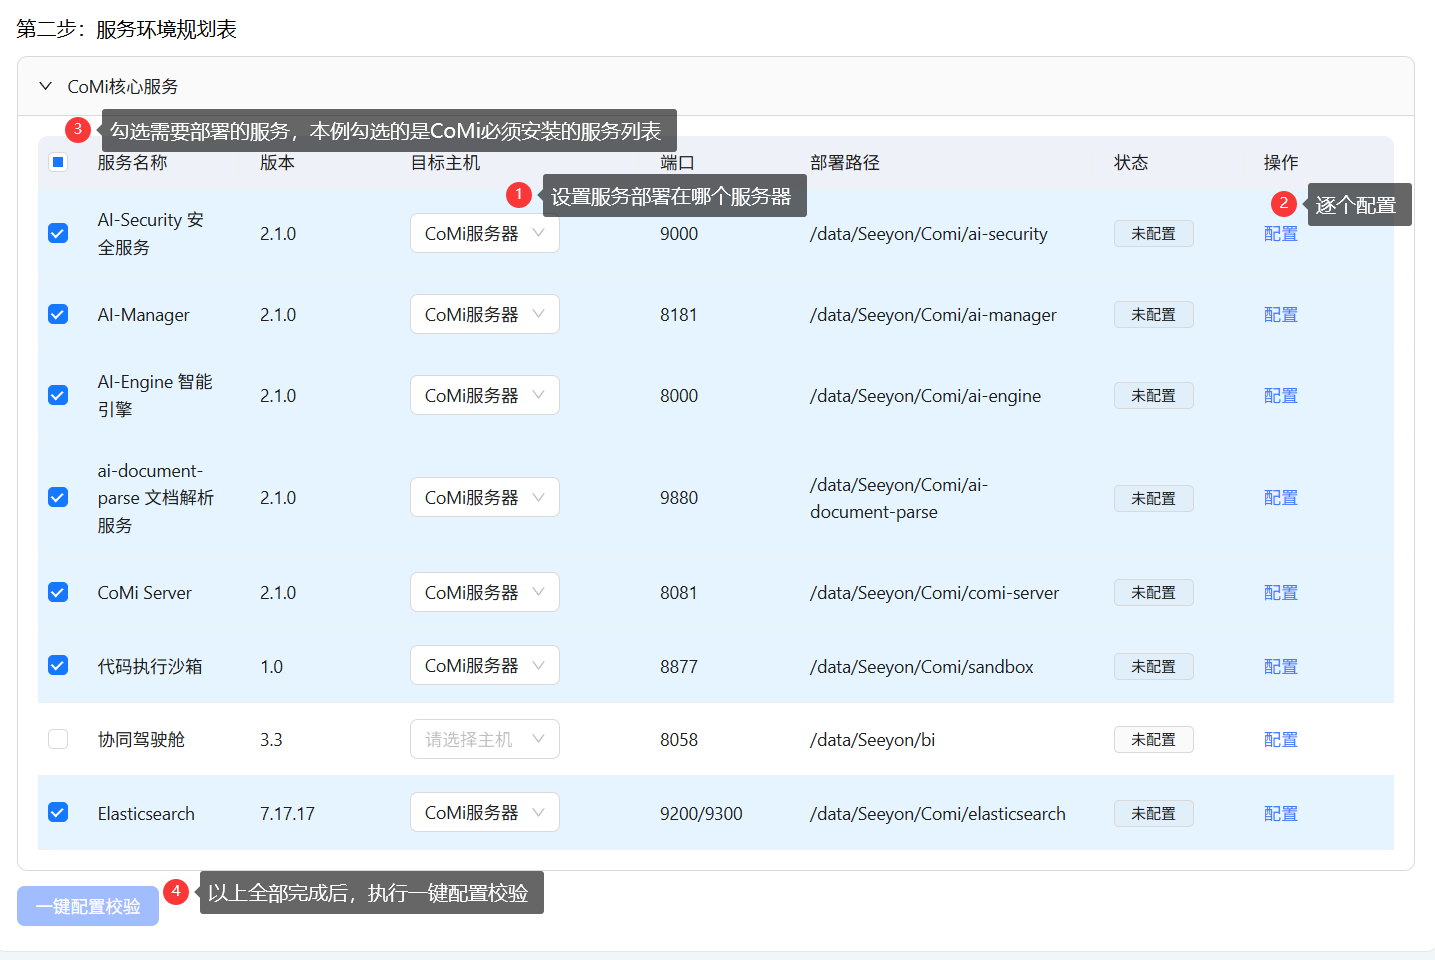Open target host dropdown for 代码执行沙箱
Screen dimensions: 1435x960
click(x=485, y=665)
